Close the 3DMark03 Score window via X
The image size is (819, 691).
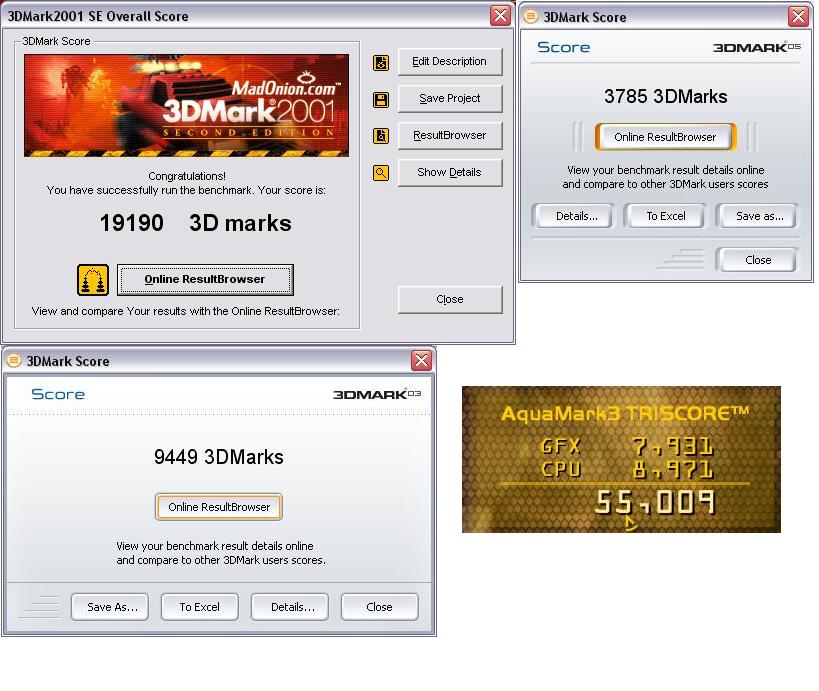[x=422, y=360]
